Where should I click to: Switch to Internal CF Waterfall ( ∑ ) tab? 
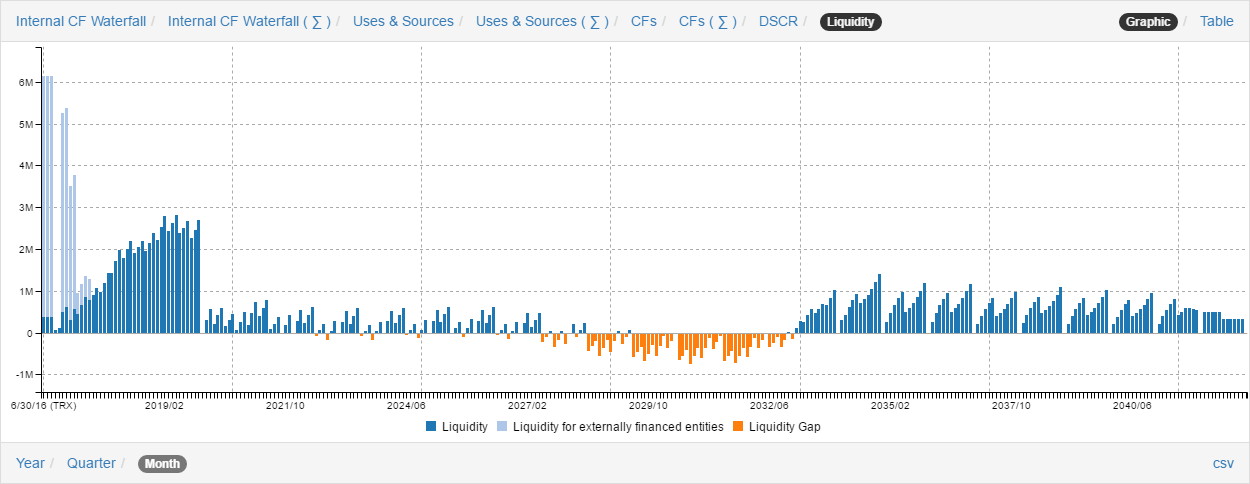249,21
